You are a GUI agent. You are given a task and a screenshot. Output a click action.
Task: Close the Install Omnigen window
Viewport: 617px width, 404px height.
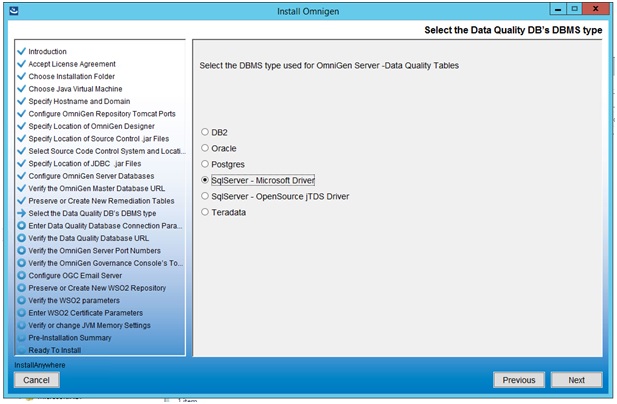[x=596, y=9]
